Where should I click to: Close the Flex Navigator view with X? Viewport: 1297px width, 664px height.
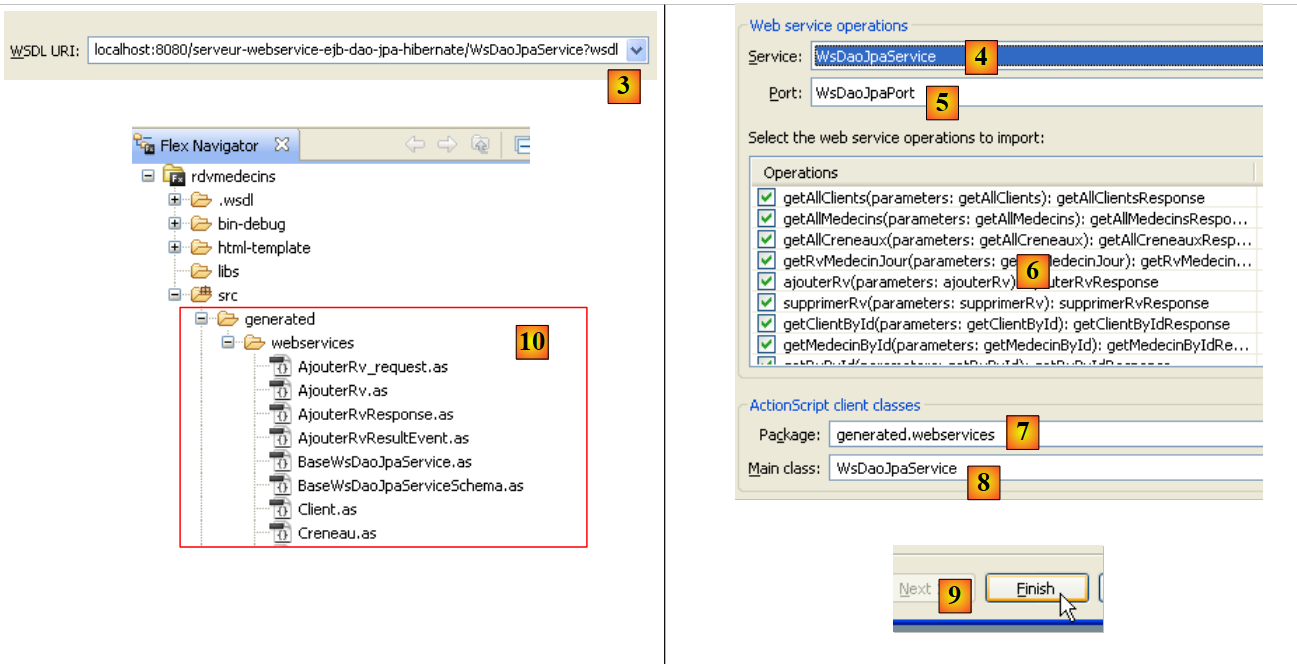tap(282, 145)
